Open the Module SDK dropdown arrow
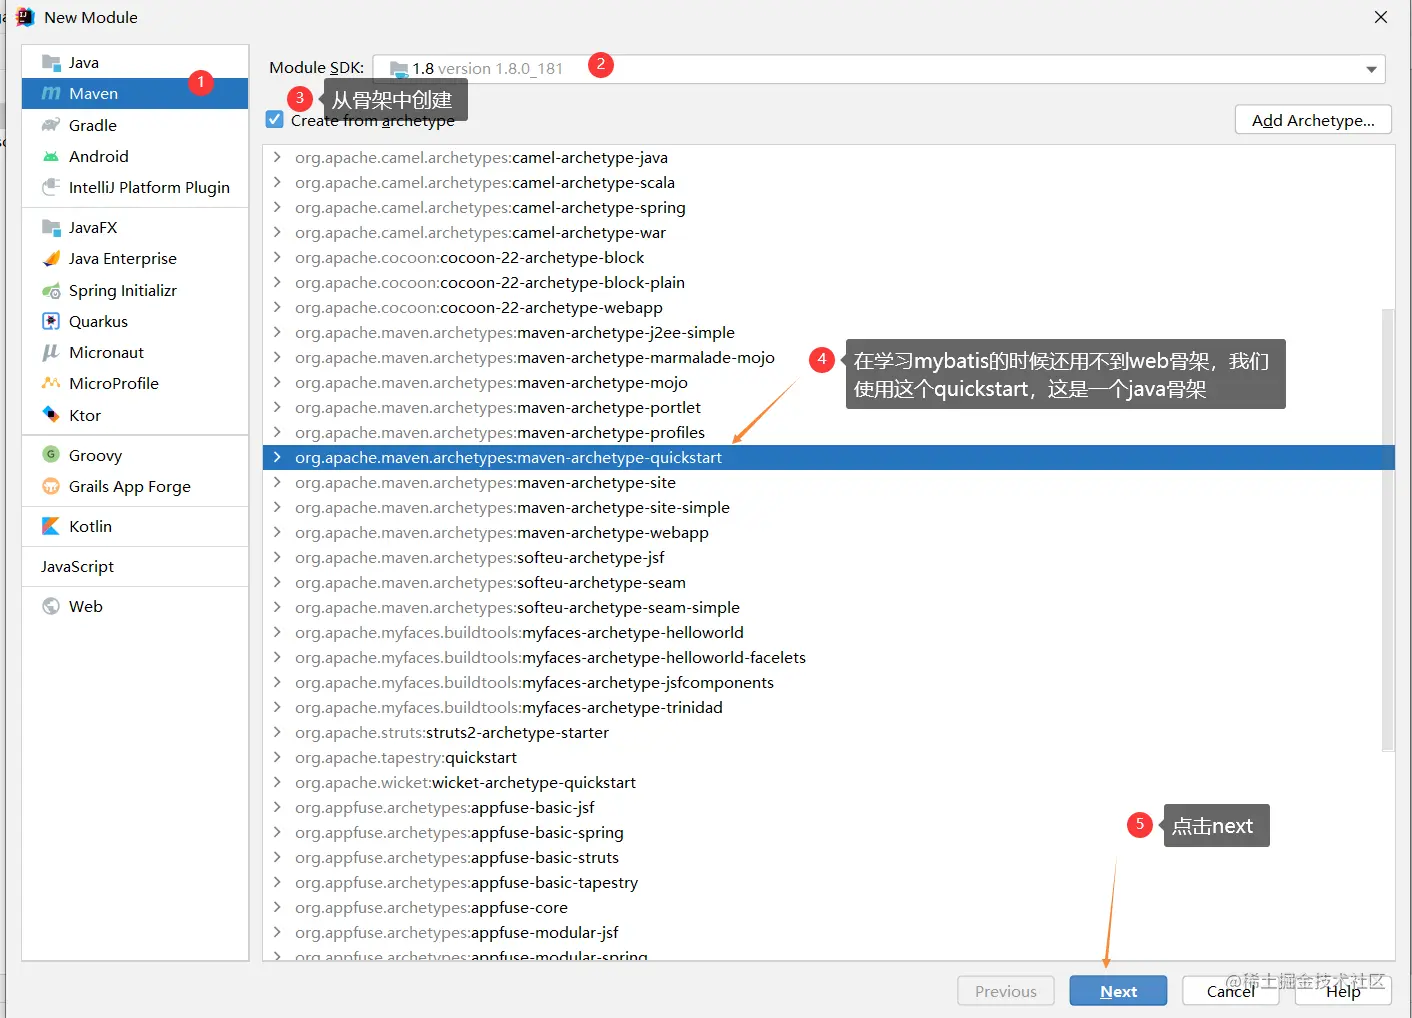Screen dimensions: 1412x1018 1371,69
